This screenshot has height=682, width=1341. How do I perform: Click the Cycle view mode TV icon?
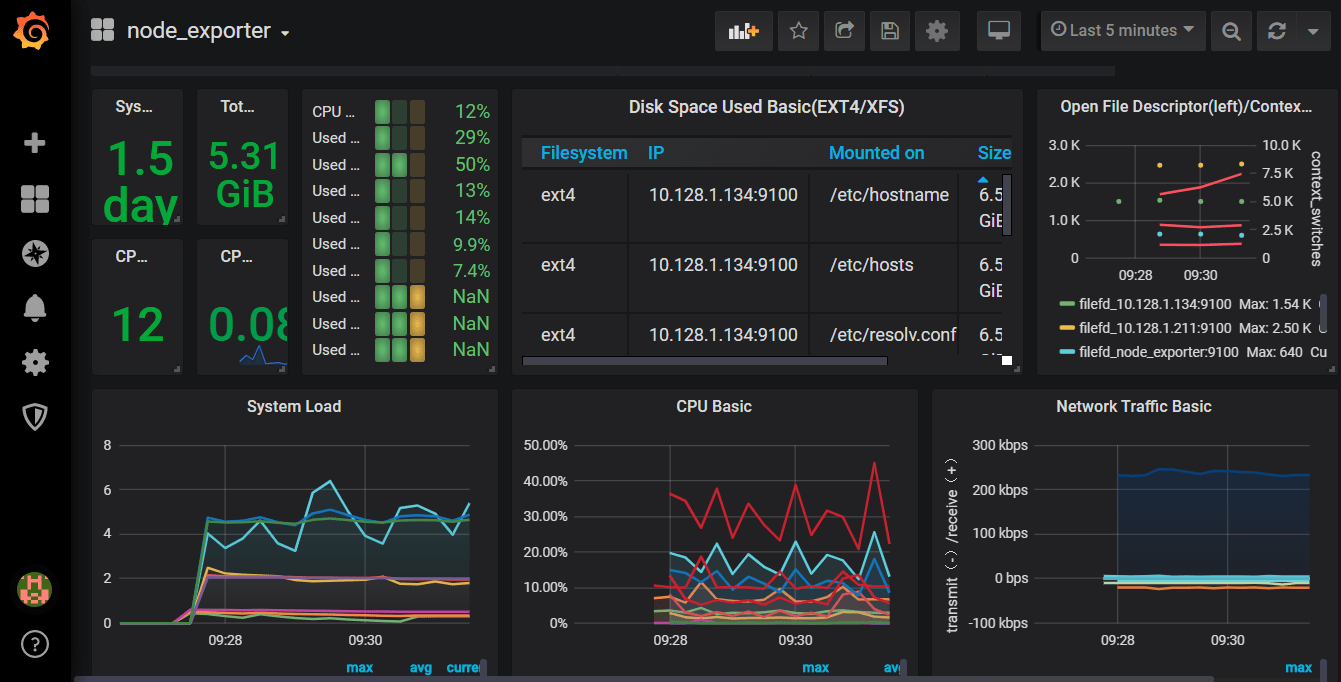pyautogui.click(x=998, y=30)
